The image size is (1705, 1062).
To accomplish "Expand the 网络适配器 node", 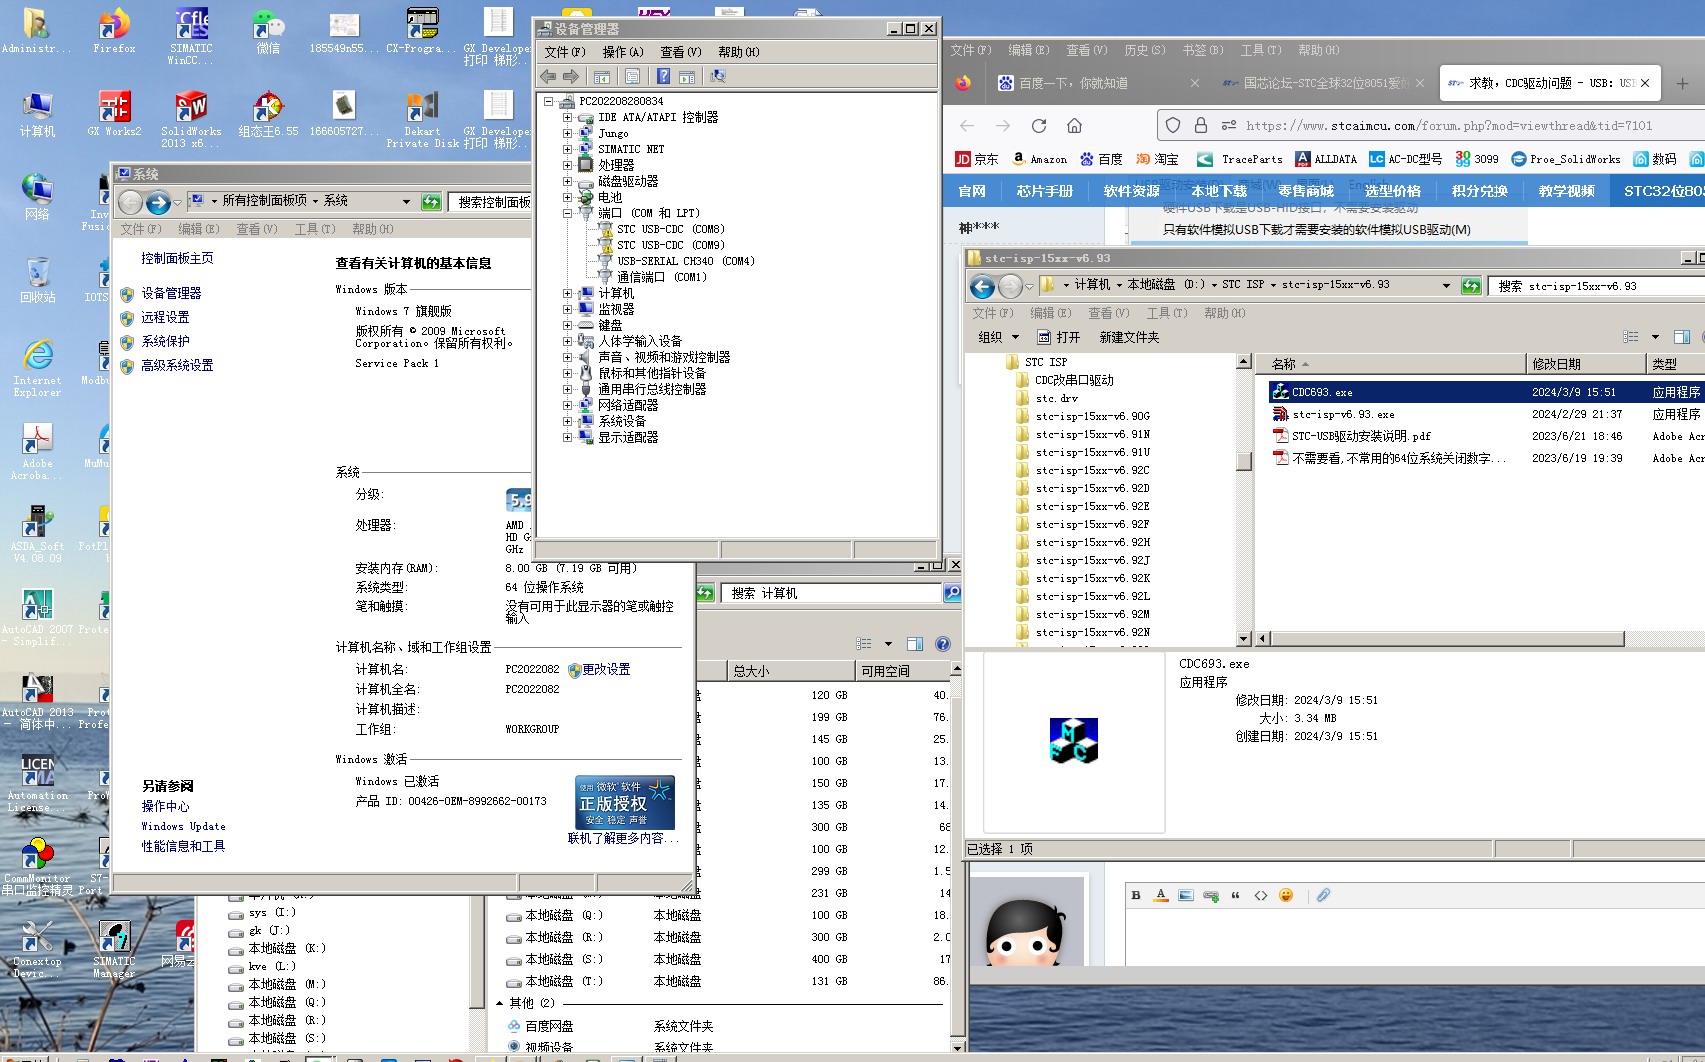I will pyautogui.click(x=568, y=405).
